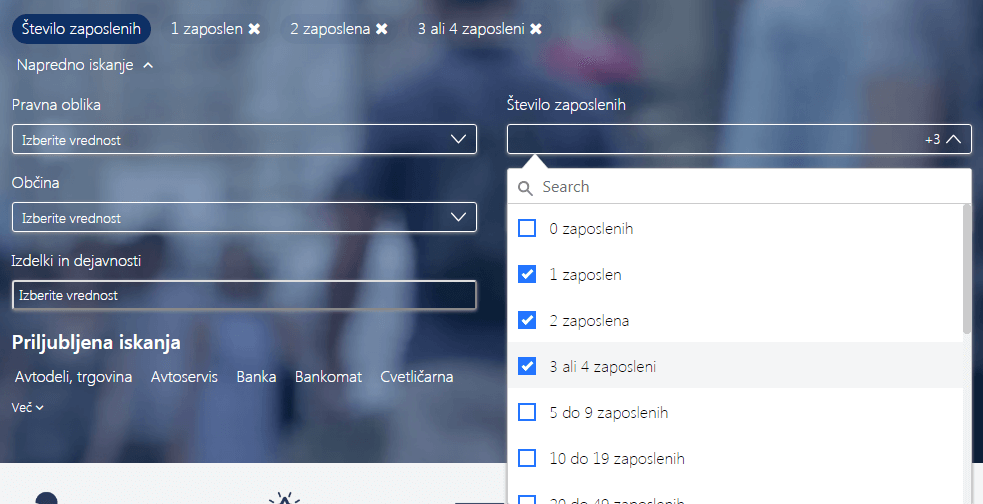Check the '0 zaposlenih' checkbox
Screen dimensions: 983x504
(x=527, y=229)
